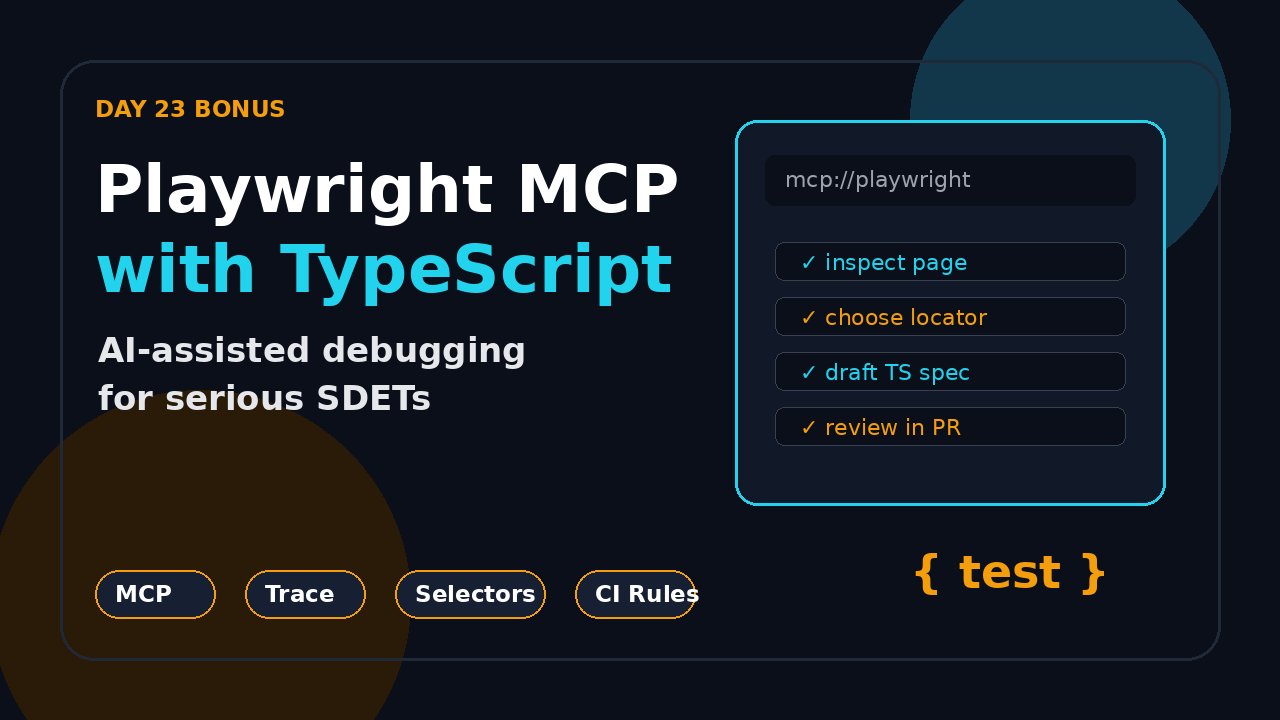This screenshot has width=1280, height=720.
Task: Click the 'with TypeScript' headline
Action: pos(384,272)
